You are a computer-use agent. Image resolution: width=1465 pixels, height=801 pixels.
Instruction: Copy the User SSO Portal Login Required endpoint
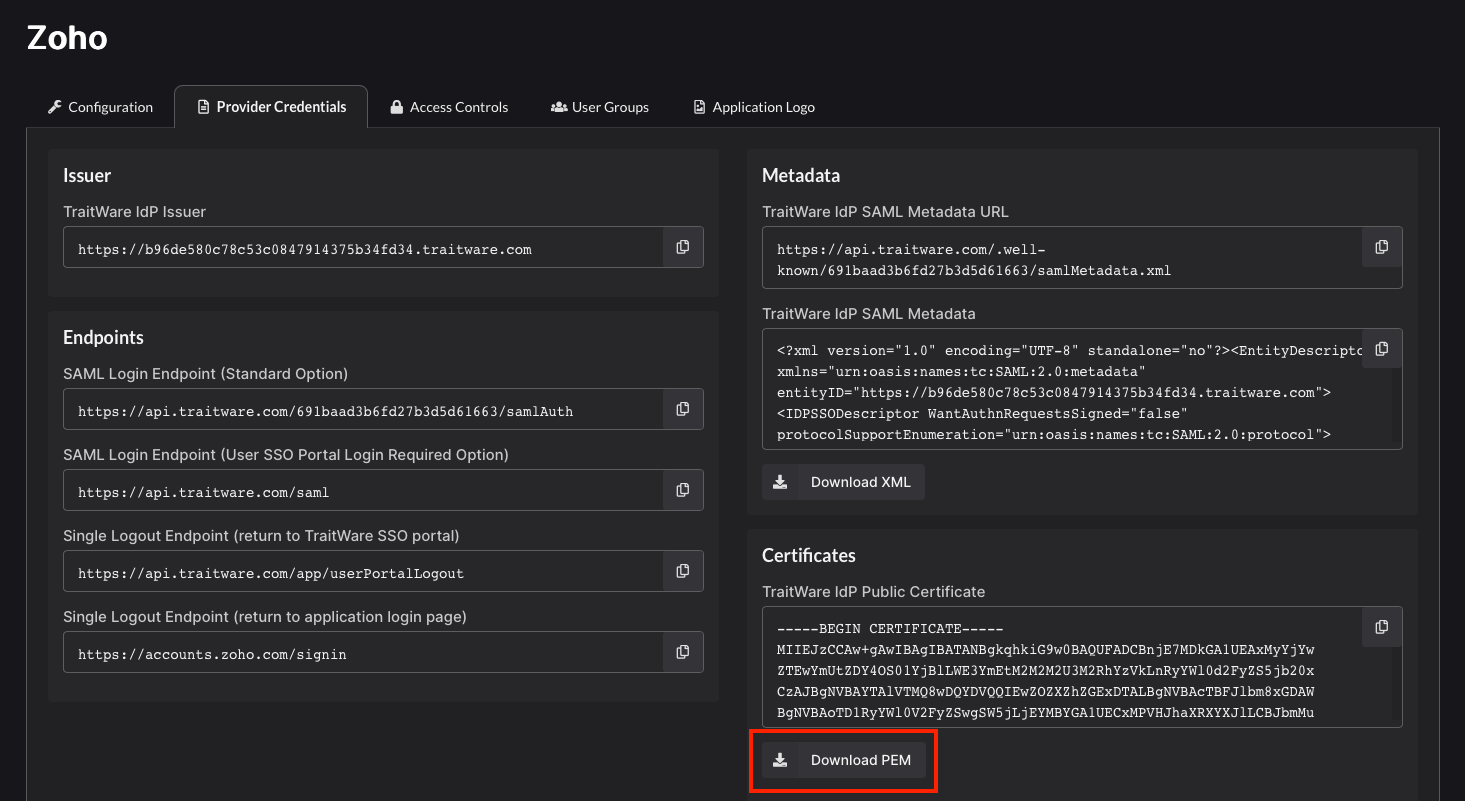click(x=683, y=490)
